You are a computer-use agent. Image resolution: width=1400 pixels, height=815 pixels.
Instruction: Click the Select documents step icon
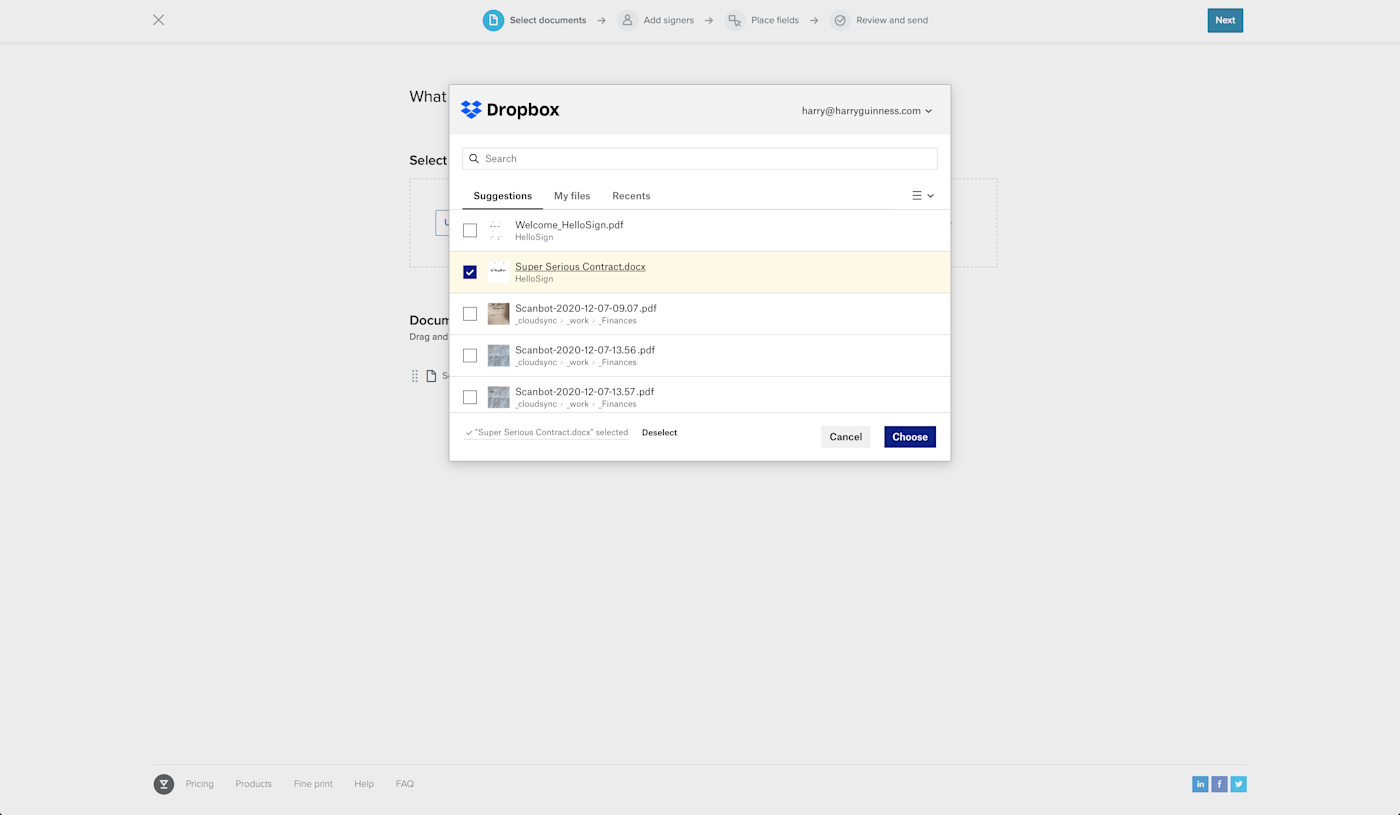pos(493,20)
